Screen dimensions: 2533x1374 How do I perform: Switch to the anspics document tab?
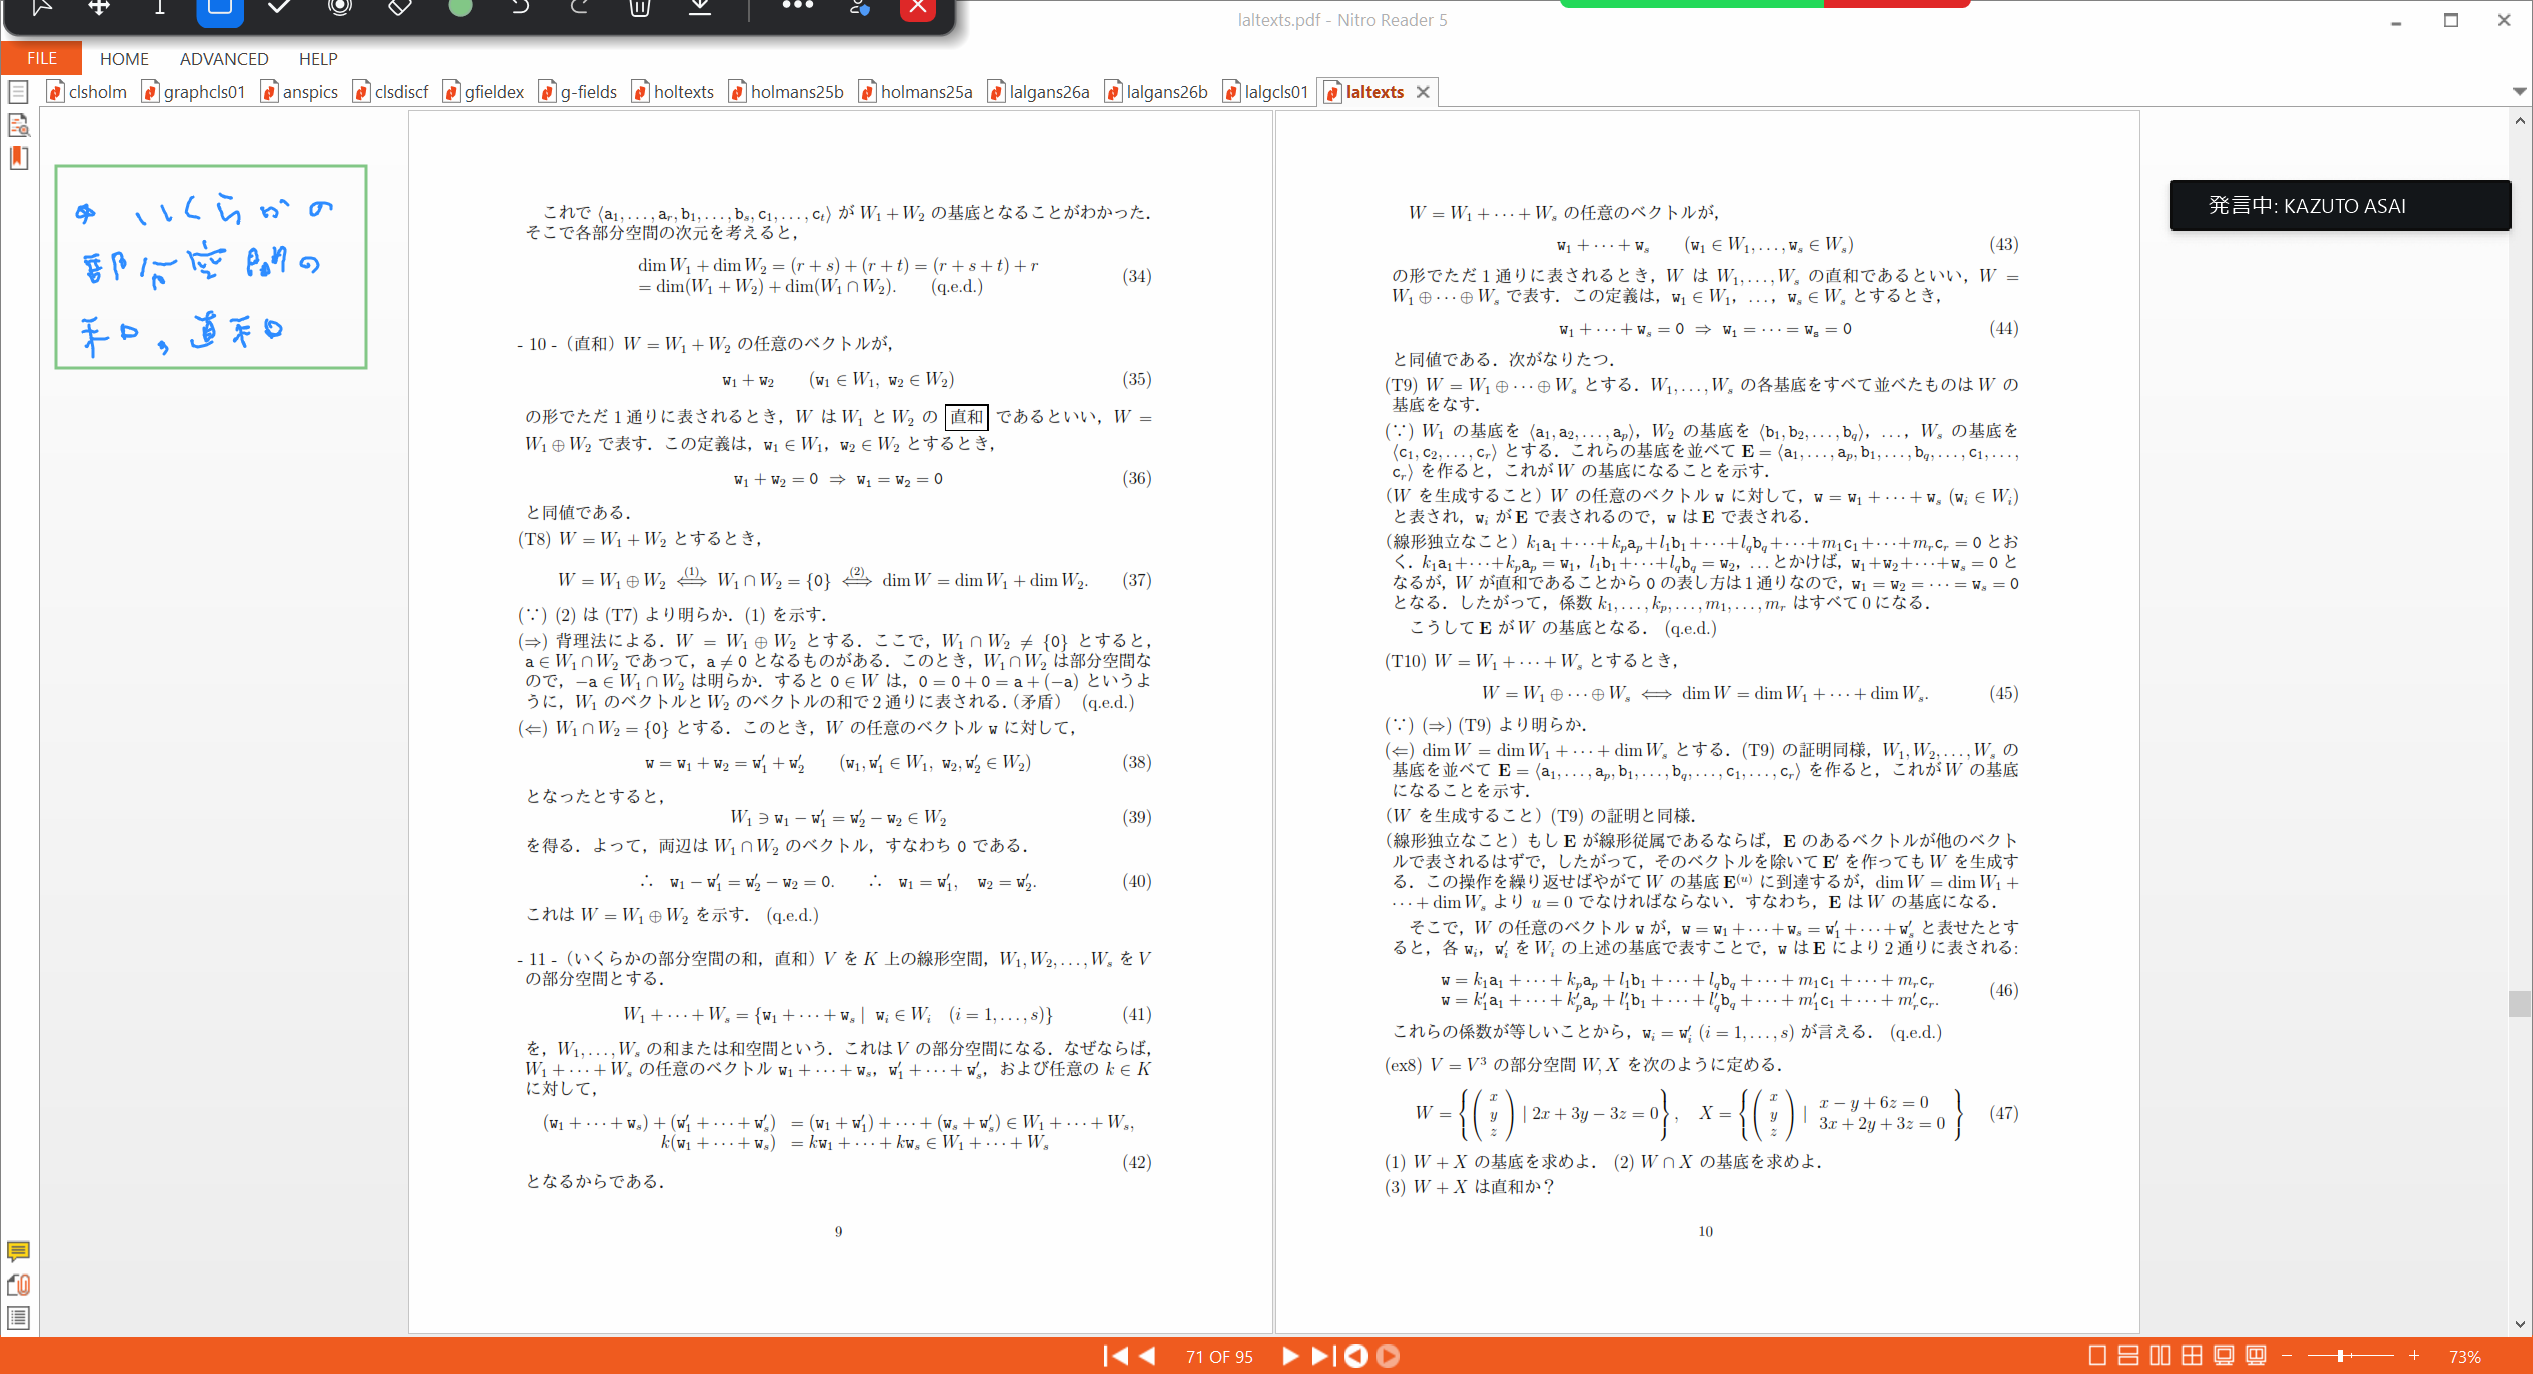point(299,92)
